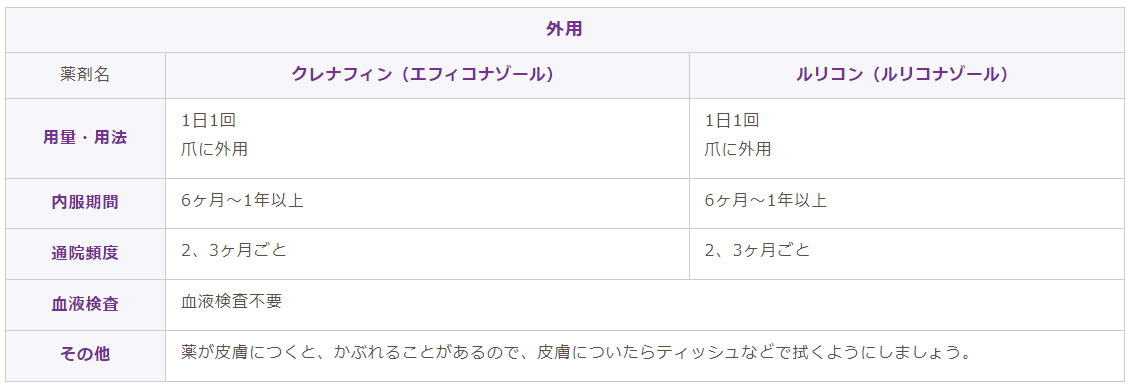Viewport: 1129px width, 387px height.
Task: Select the 薬剤名 label cell
Action: pyautogui.click(x=85, y=75)
